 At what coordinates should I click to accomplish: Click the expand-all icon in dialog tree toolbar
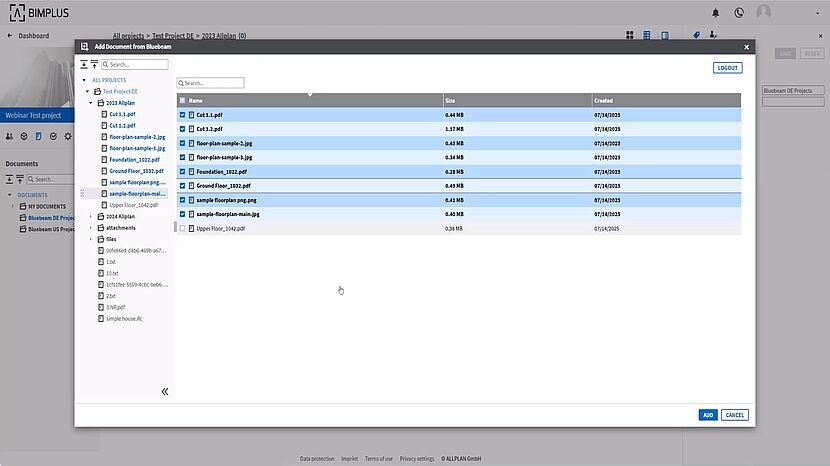pos(85,64)
